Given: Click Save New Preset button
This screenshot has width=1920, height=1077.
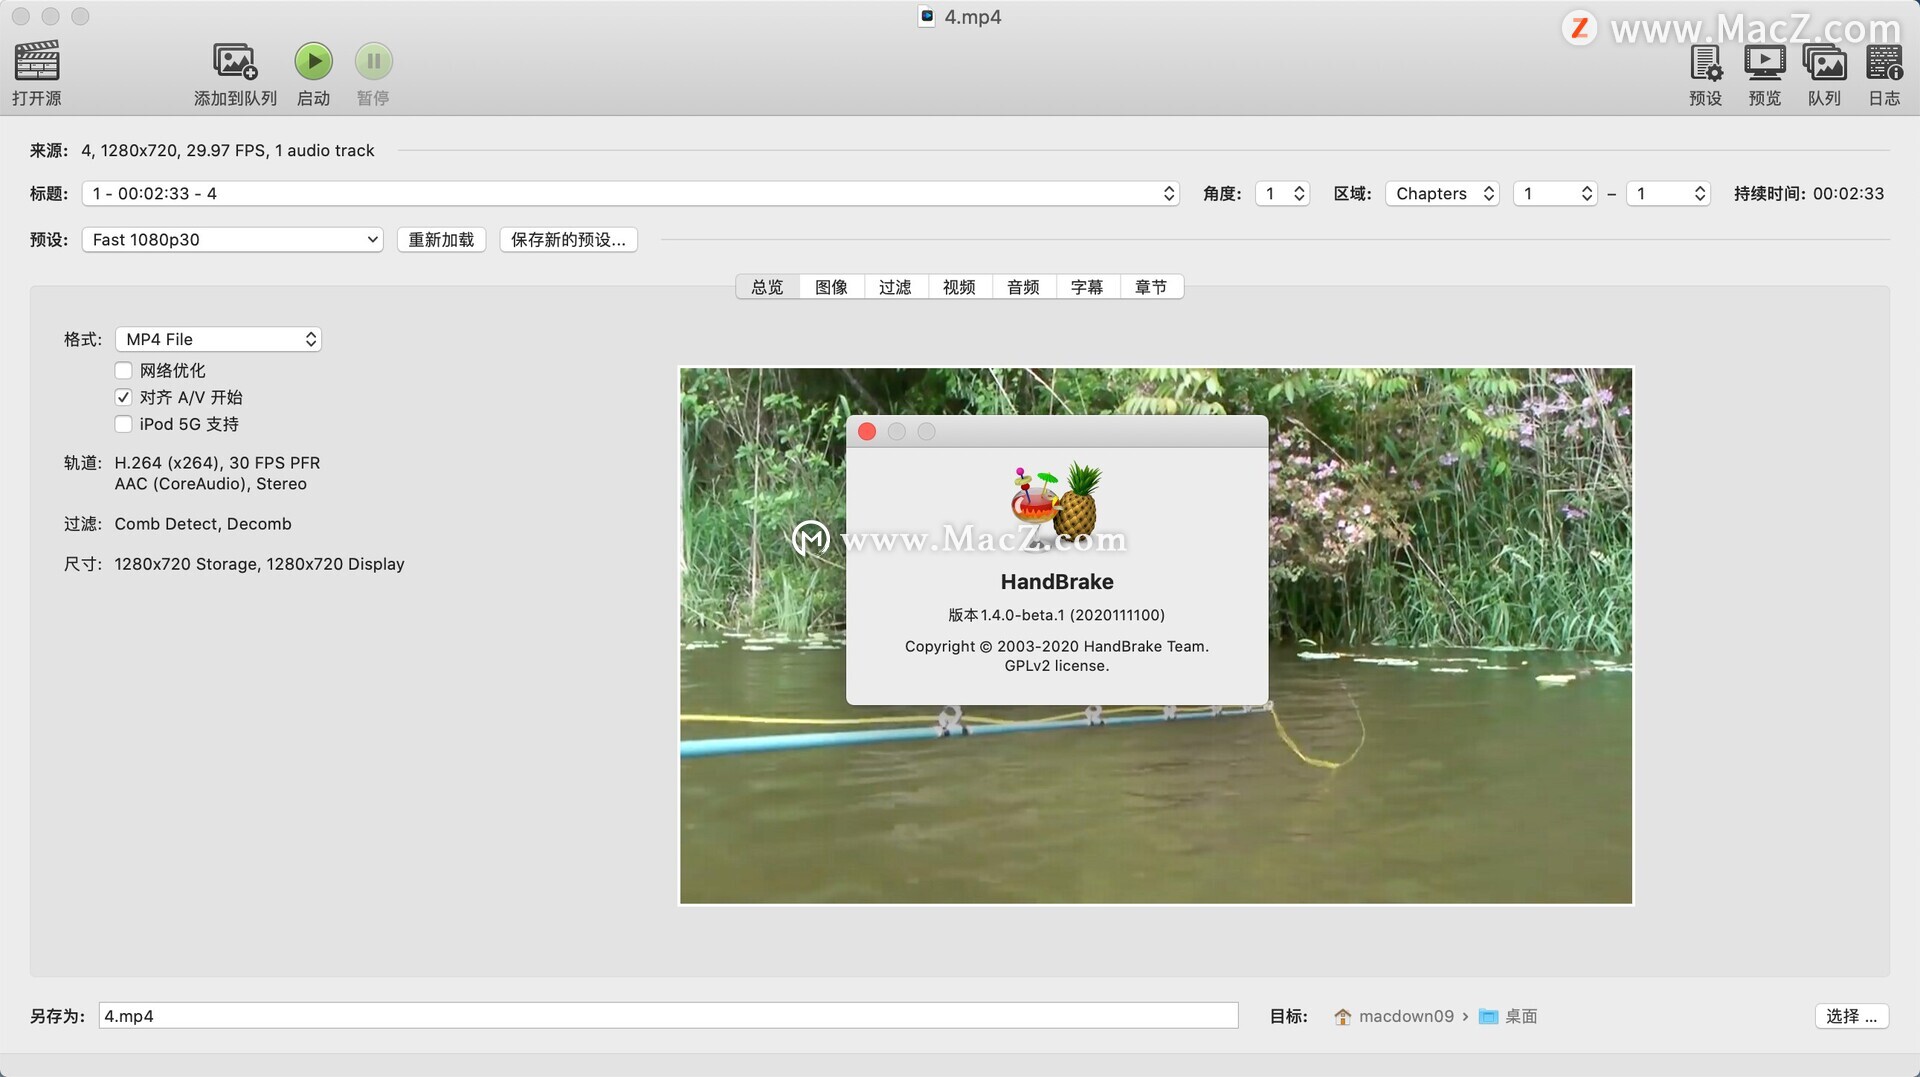Looking at the screenshot, I should point(568,239).
